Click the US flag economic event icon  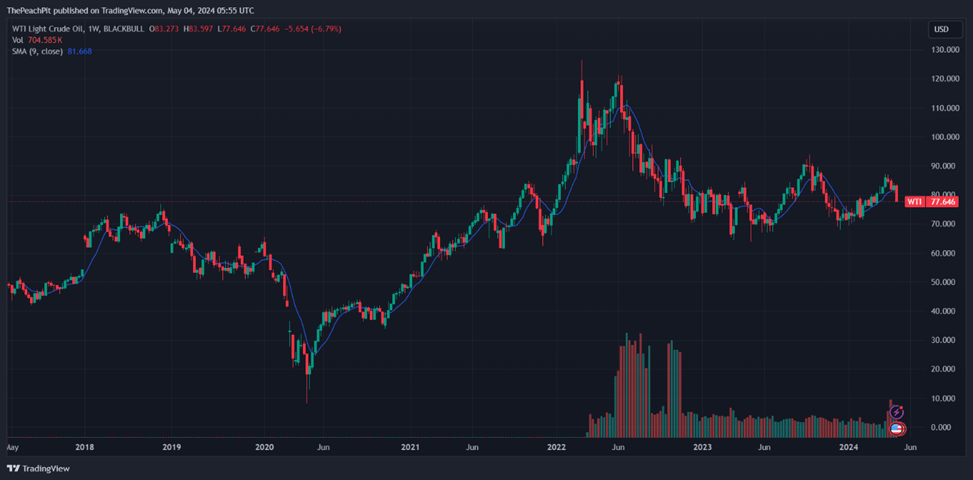pyautogui.click(x=897, y=428)
